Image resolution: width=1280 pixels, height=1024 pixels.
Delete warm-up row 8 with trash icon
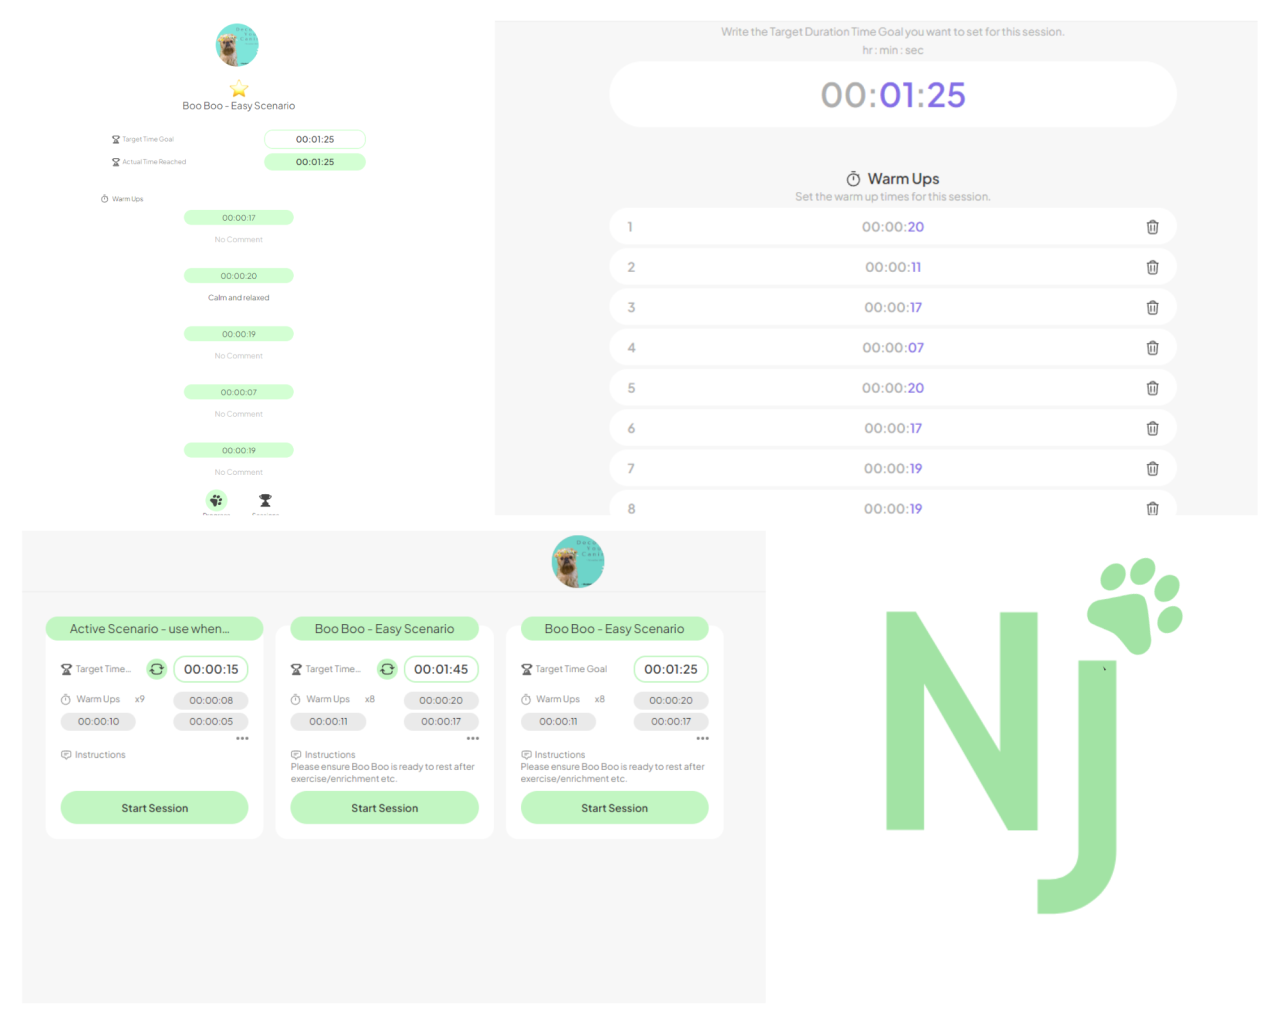point(1152,508)
